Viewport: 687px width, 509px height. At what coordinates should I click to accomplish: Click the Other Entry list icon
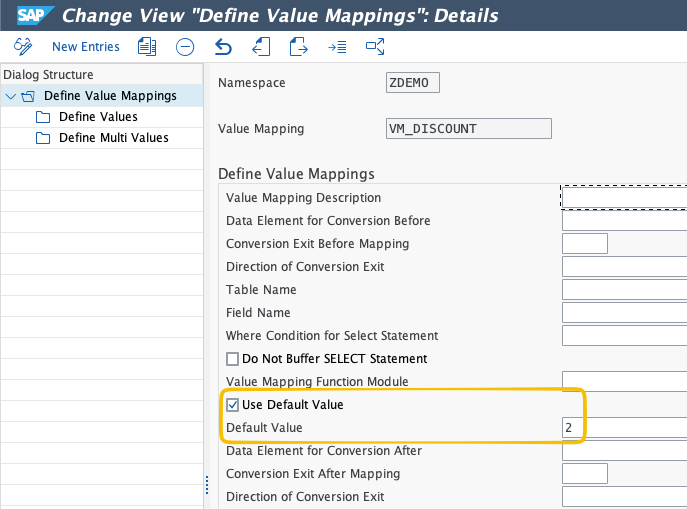[337, 46]
